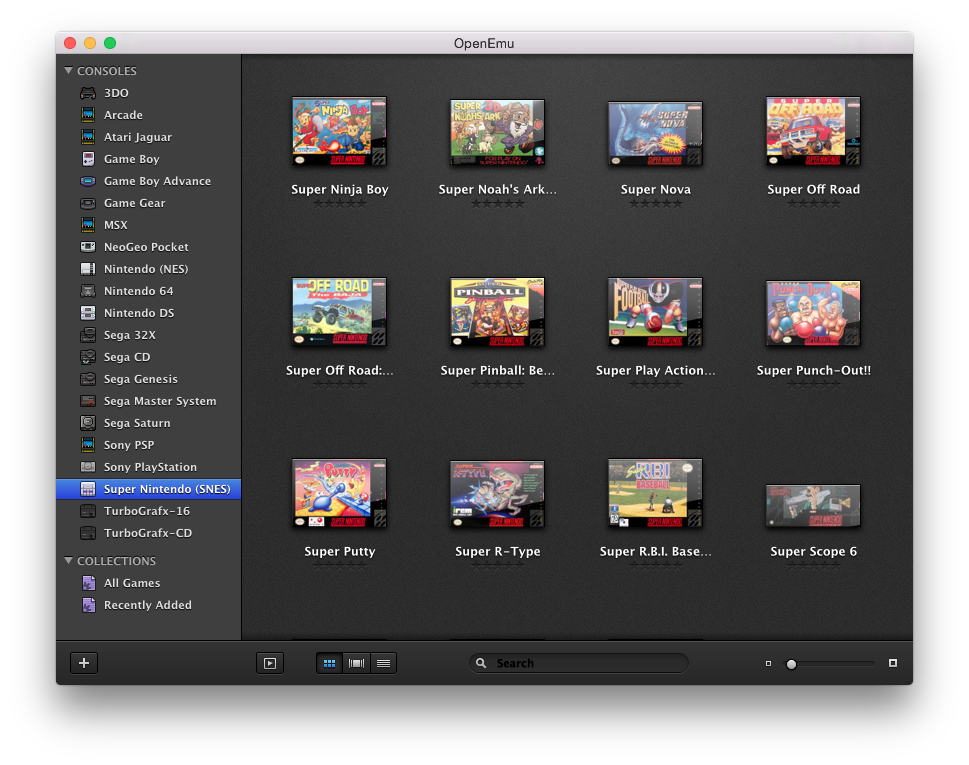This screenshot has width=969, height=765.
Task: Rate Super Nova with stars
Action: 656,203
